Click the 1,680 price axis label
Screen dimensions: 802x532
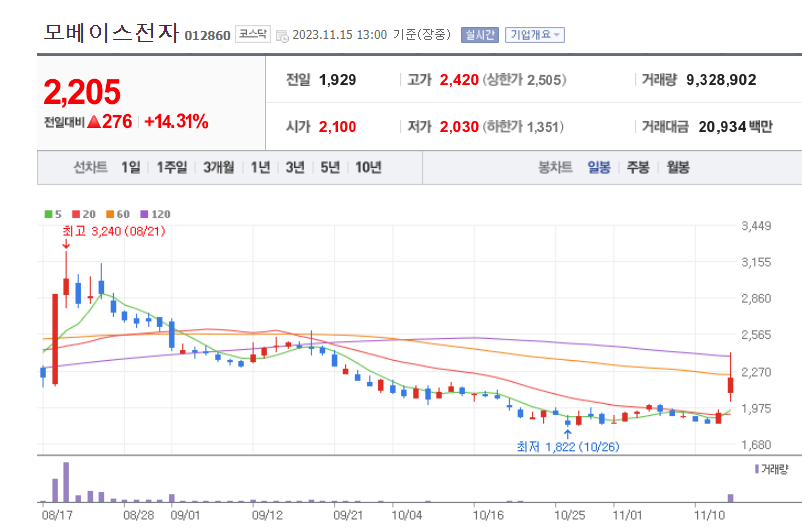[x=756, y=445]
